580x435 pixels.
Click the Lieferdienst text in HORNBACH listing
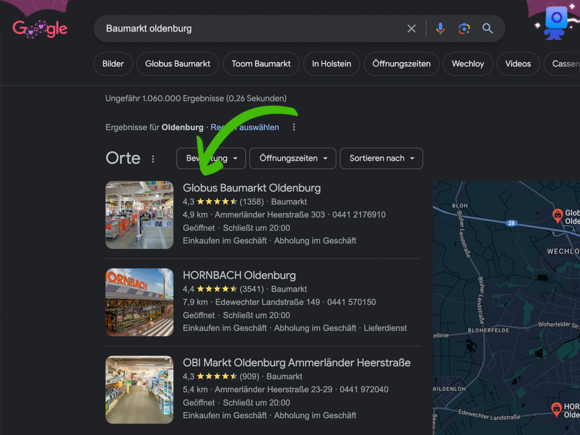[385, 328]
